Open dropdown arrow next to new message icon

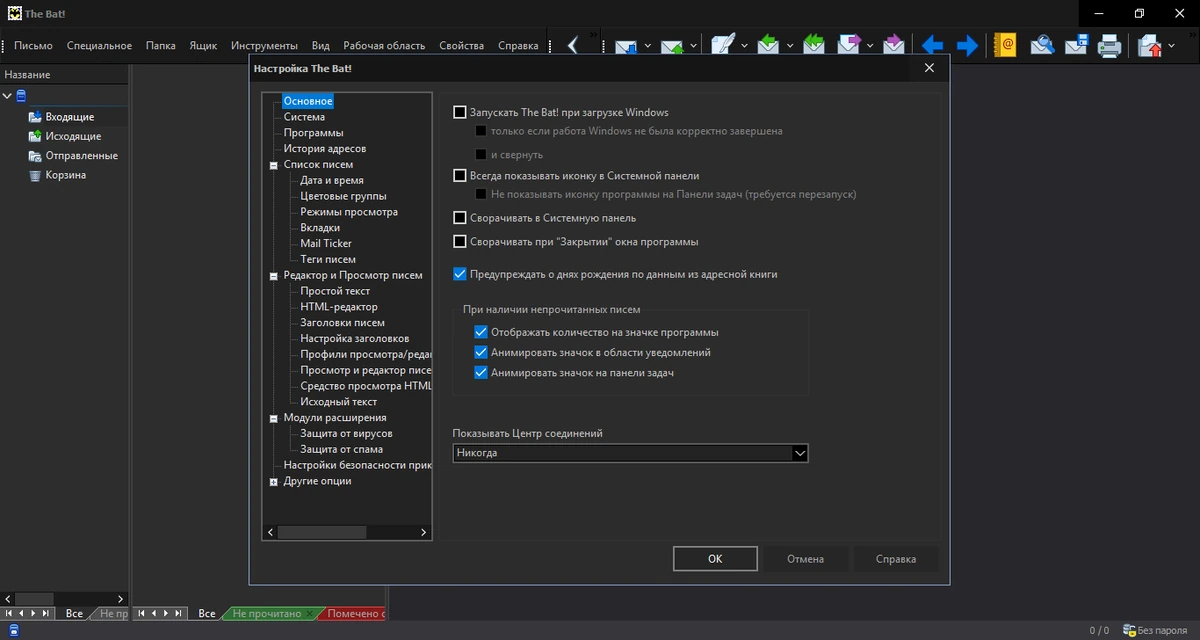(x=744, y=45)
